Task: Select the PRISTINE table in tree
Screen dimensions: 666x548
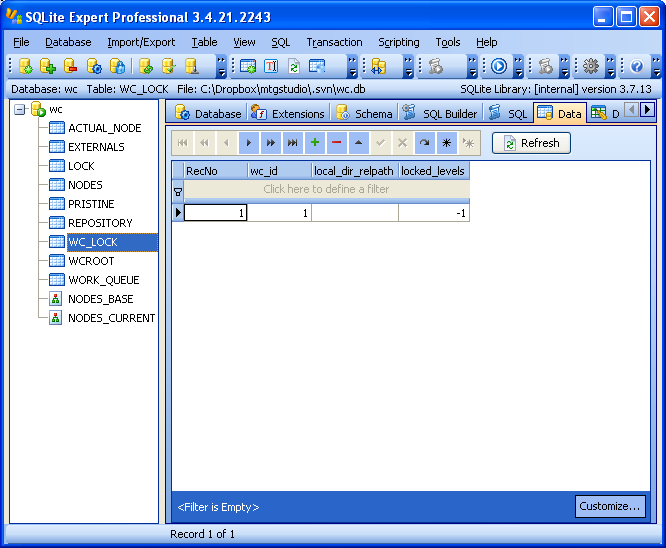Action: [91, 204]
